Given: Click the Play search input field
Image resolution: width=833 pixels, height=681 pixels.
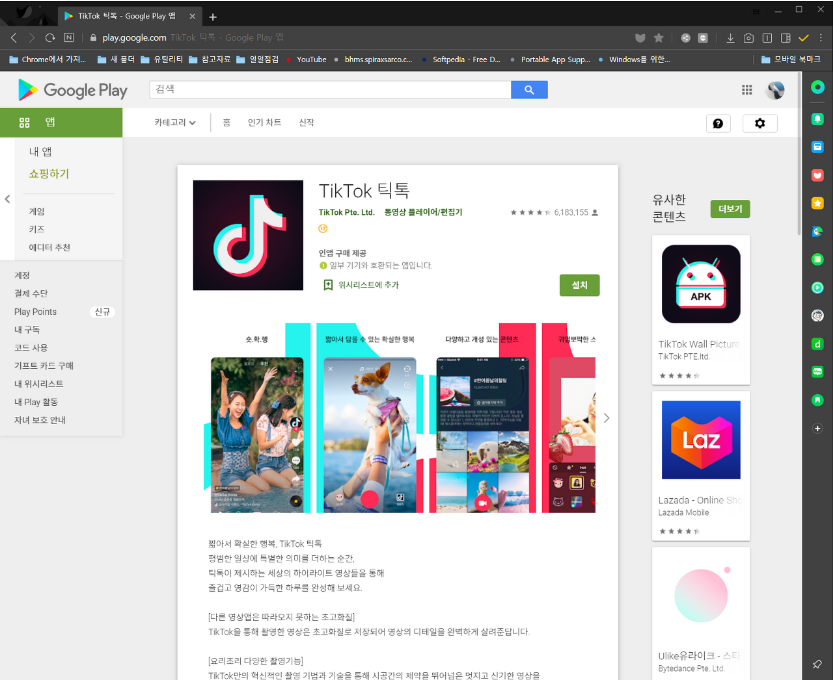Looking at the screenshot, I should 330,90.
